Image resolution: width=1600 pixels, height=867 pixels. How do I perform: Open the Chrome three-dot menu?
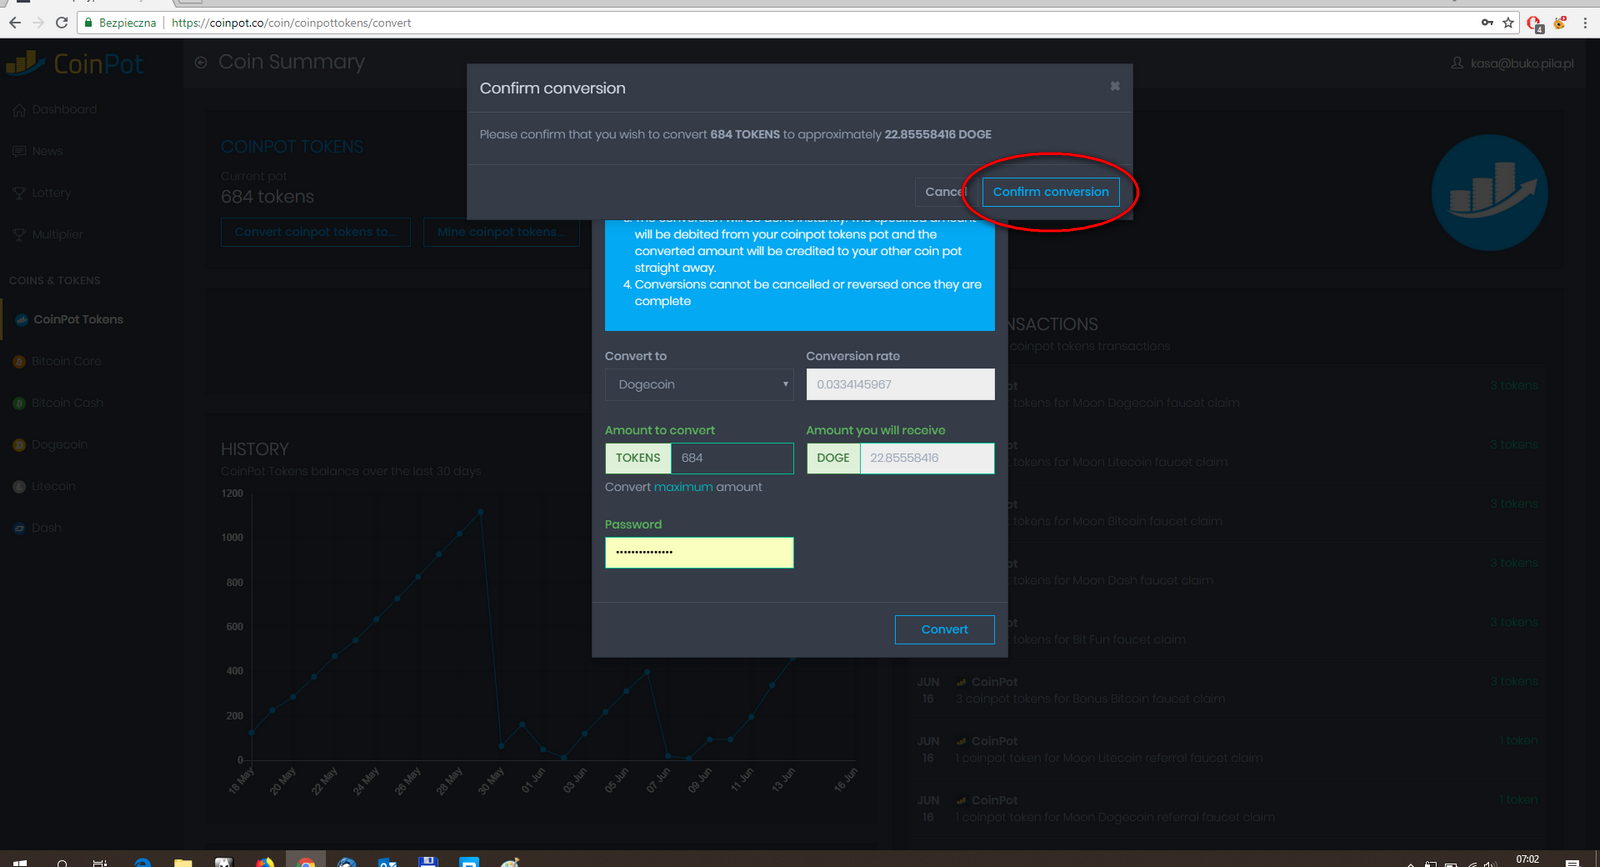pos(1585,22)
